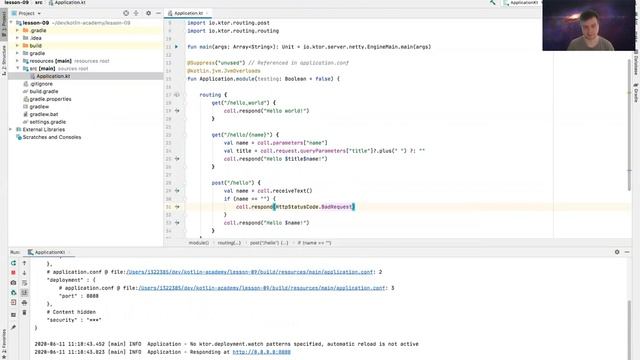Viewport: 640px width, 360px height.
Task: Expand the .idea folder
Action: (18, 38)
